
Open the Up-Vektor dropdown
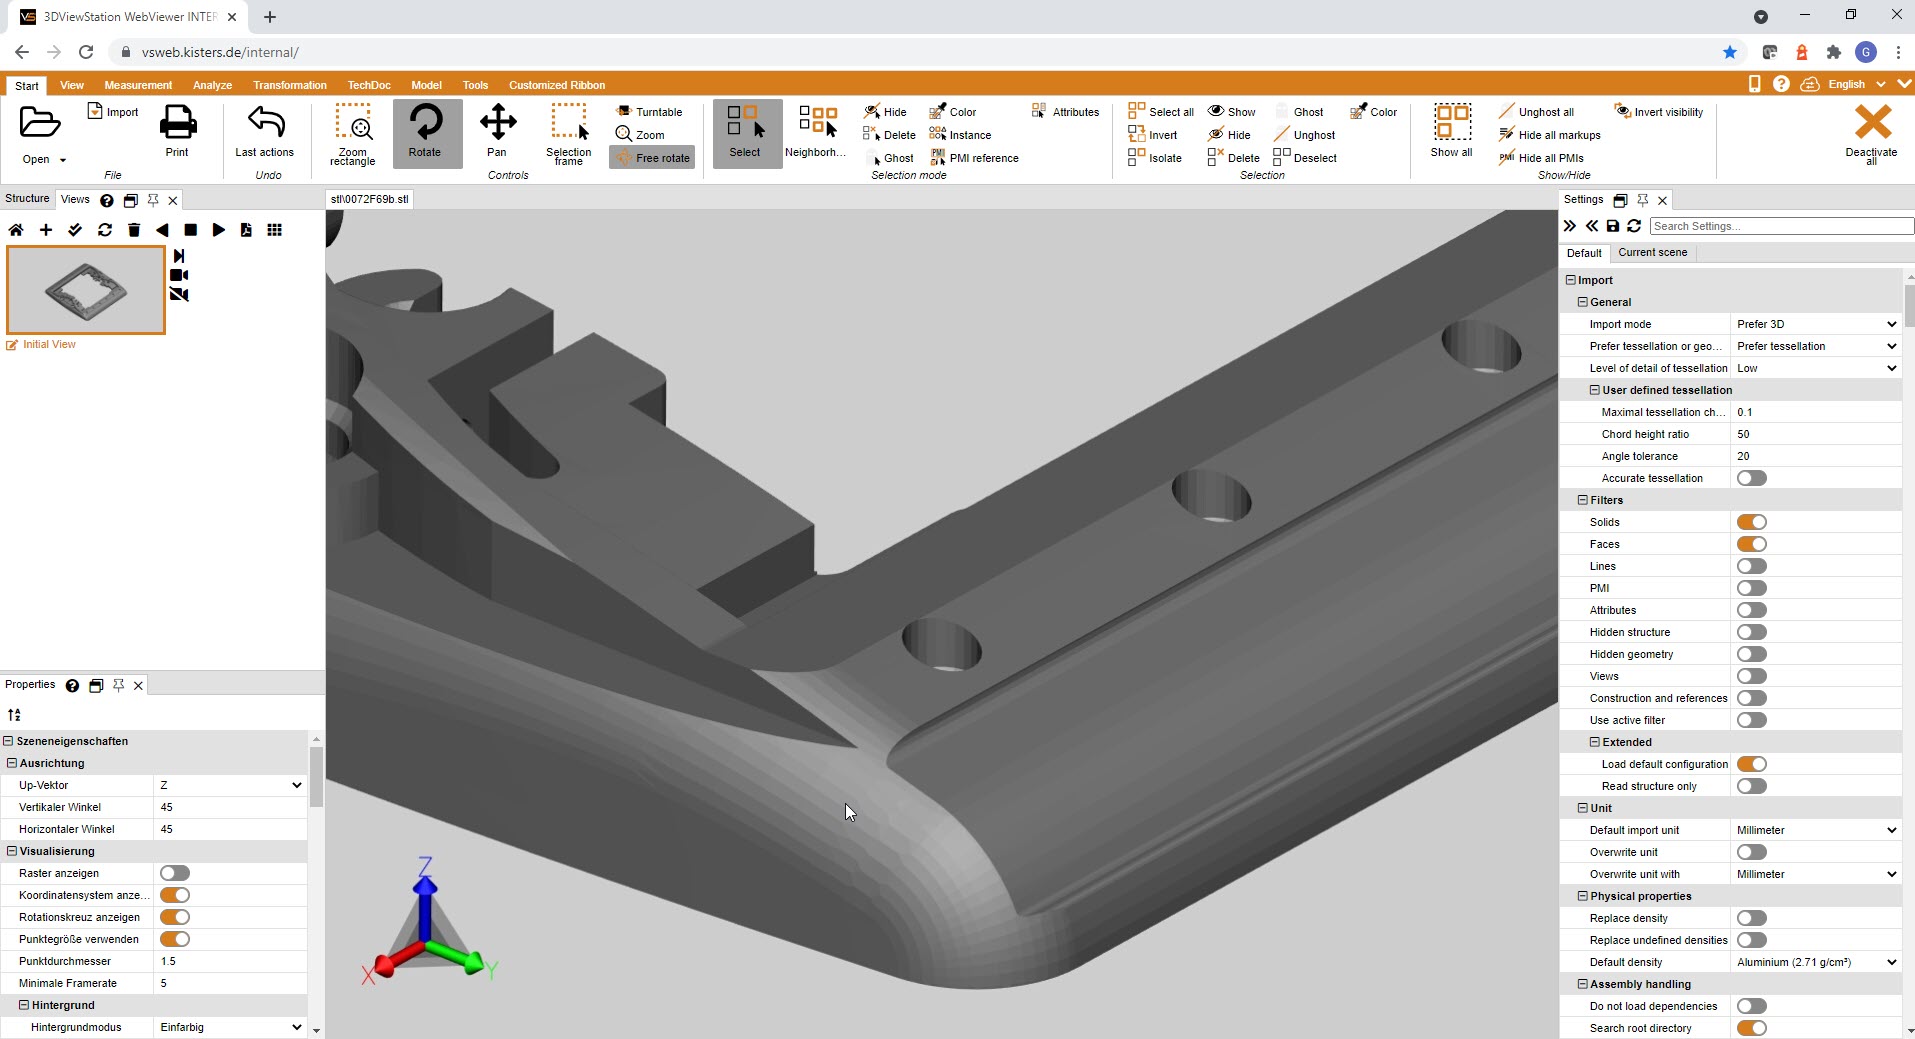click(230, 785)
